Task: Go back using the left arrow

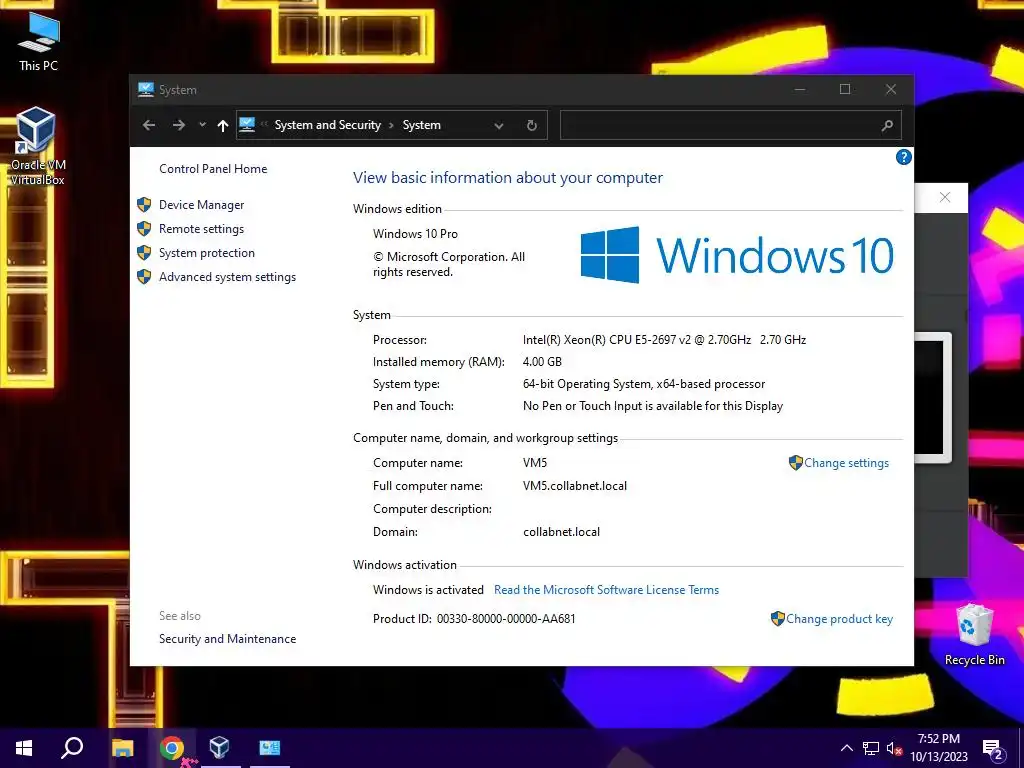Action: coord(149,125)
